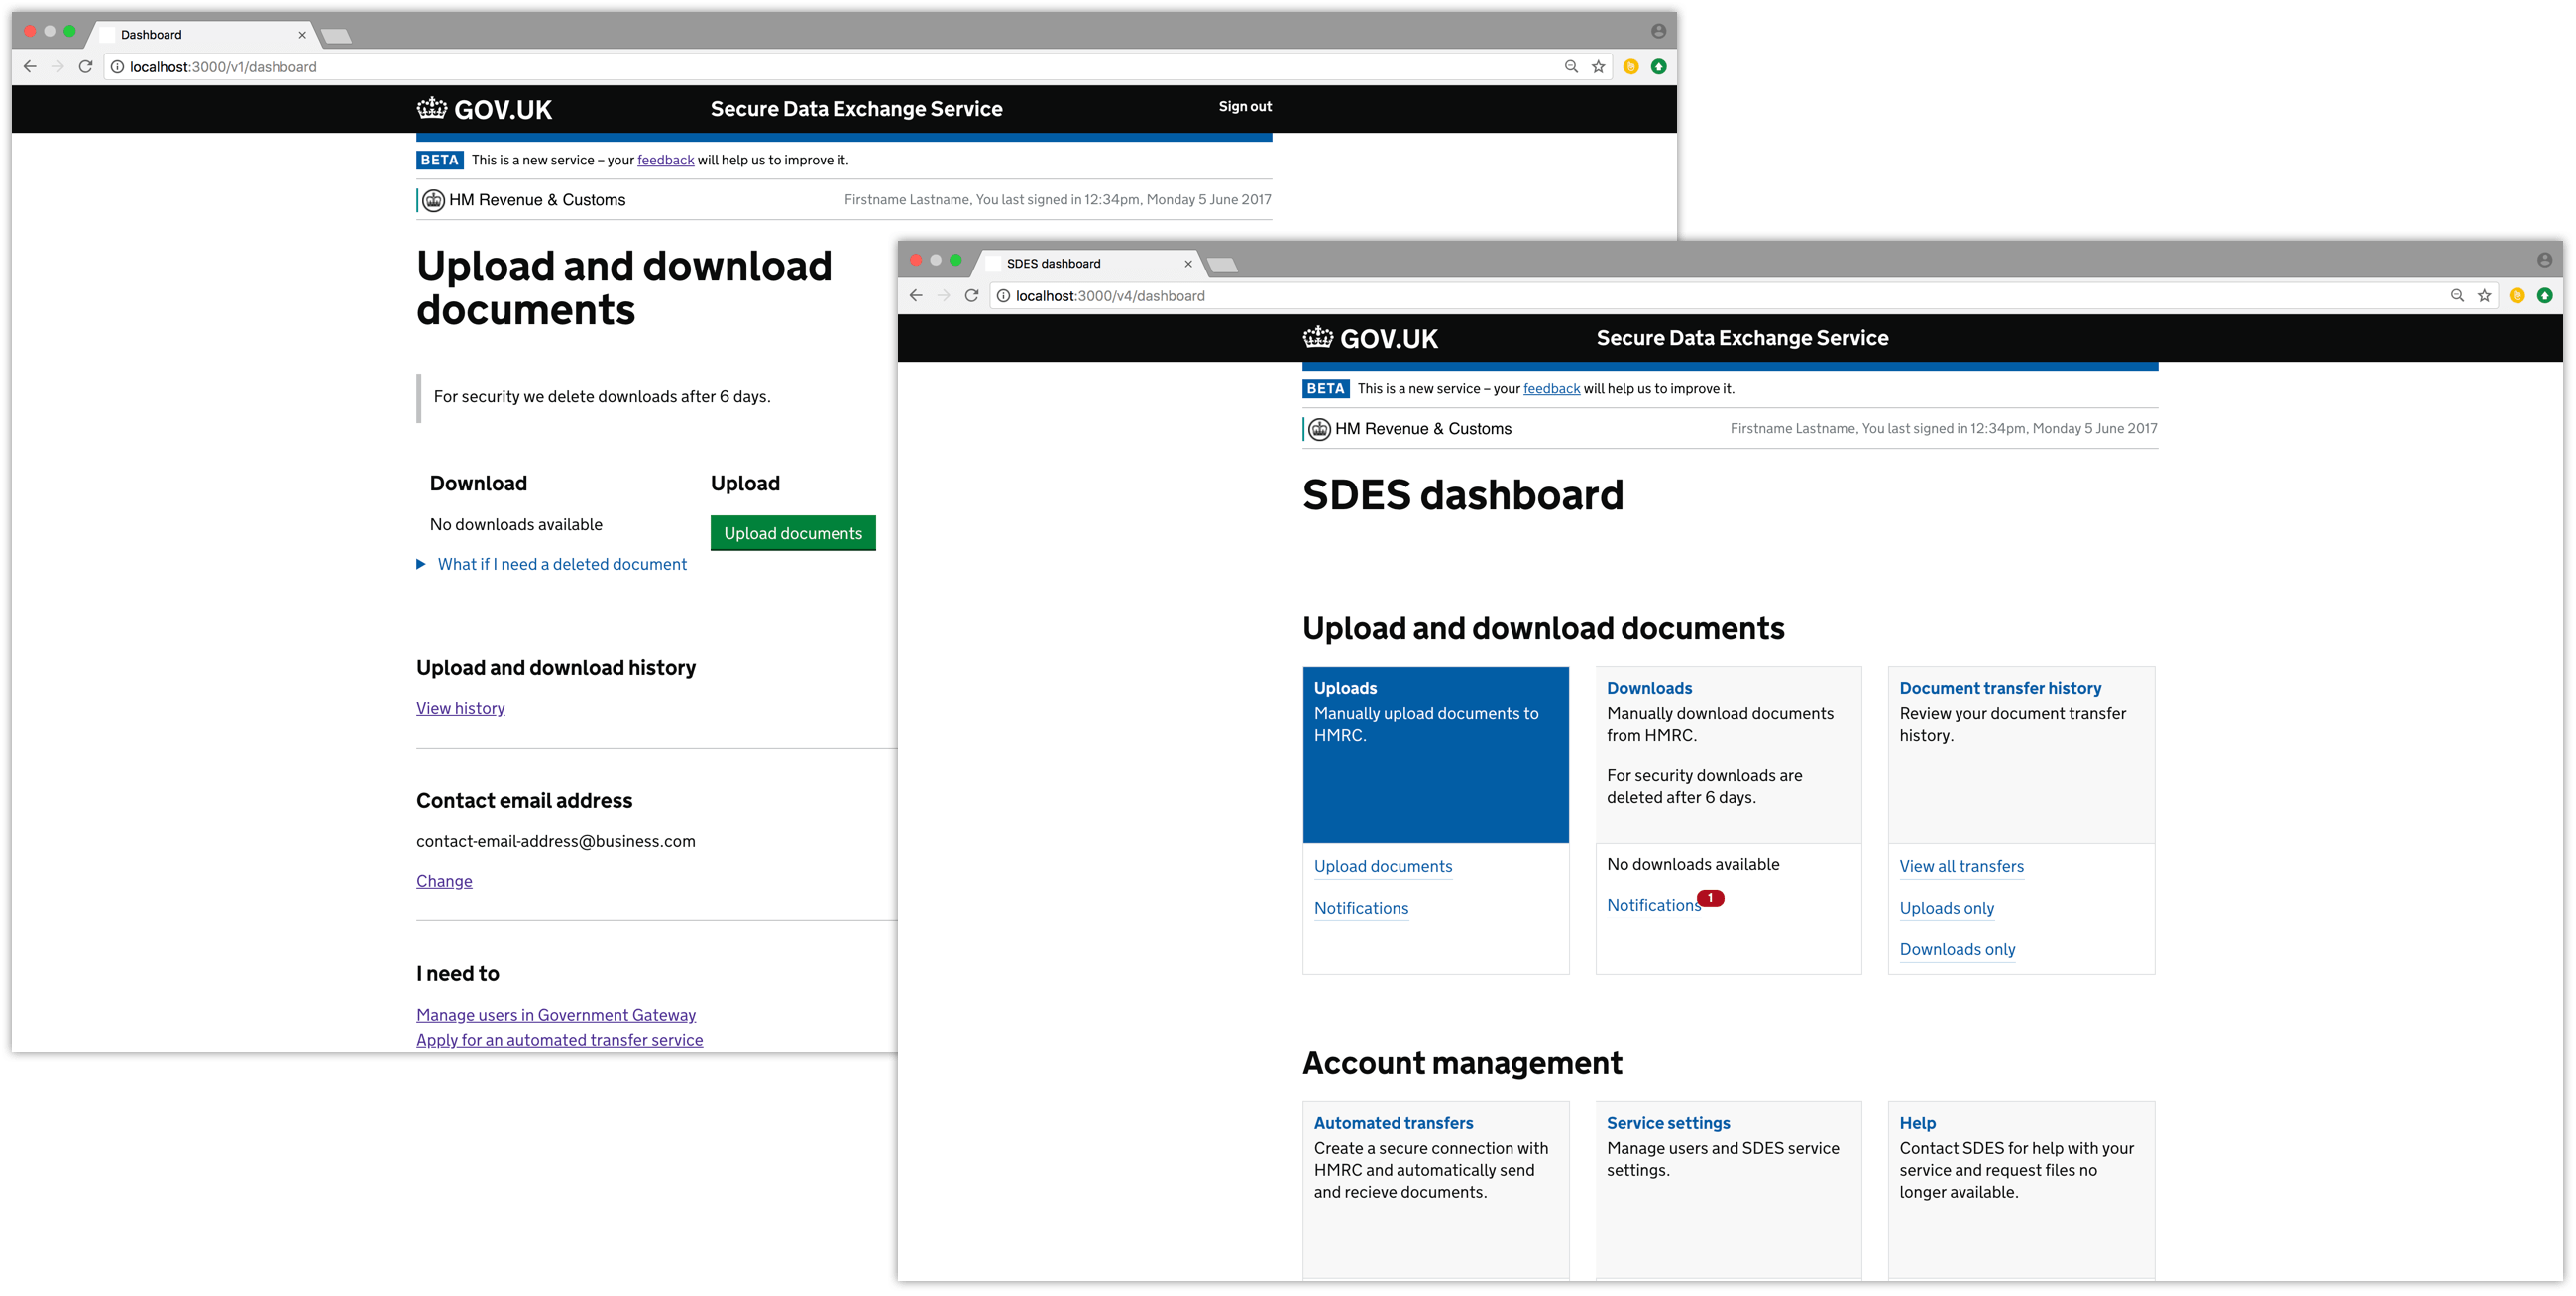Open the Downloads card heading
This screenshot has width=2576, height=1296.
pos(1650,688)
